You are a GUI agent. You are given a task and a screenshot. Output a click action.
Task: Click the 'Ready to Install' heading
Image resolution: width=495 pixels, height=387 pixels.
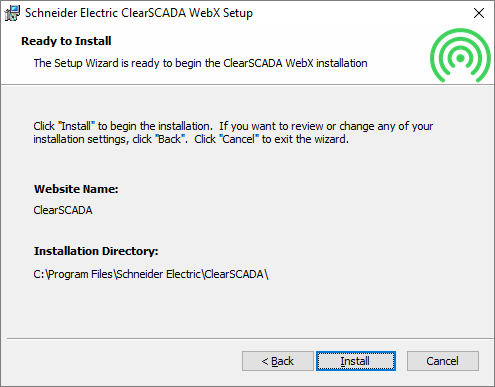(x=66, y=41)
